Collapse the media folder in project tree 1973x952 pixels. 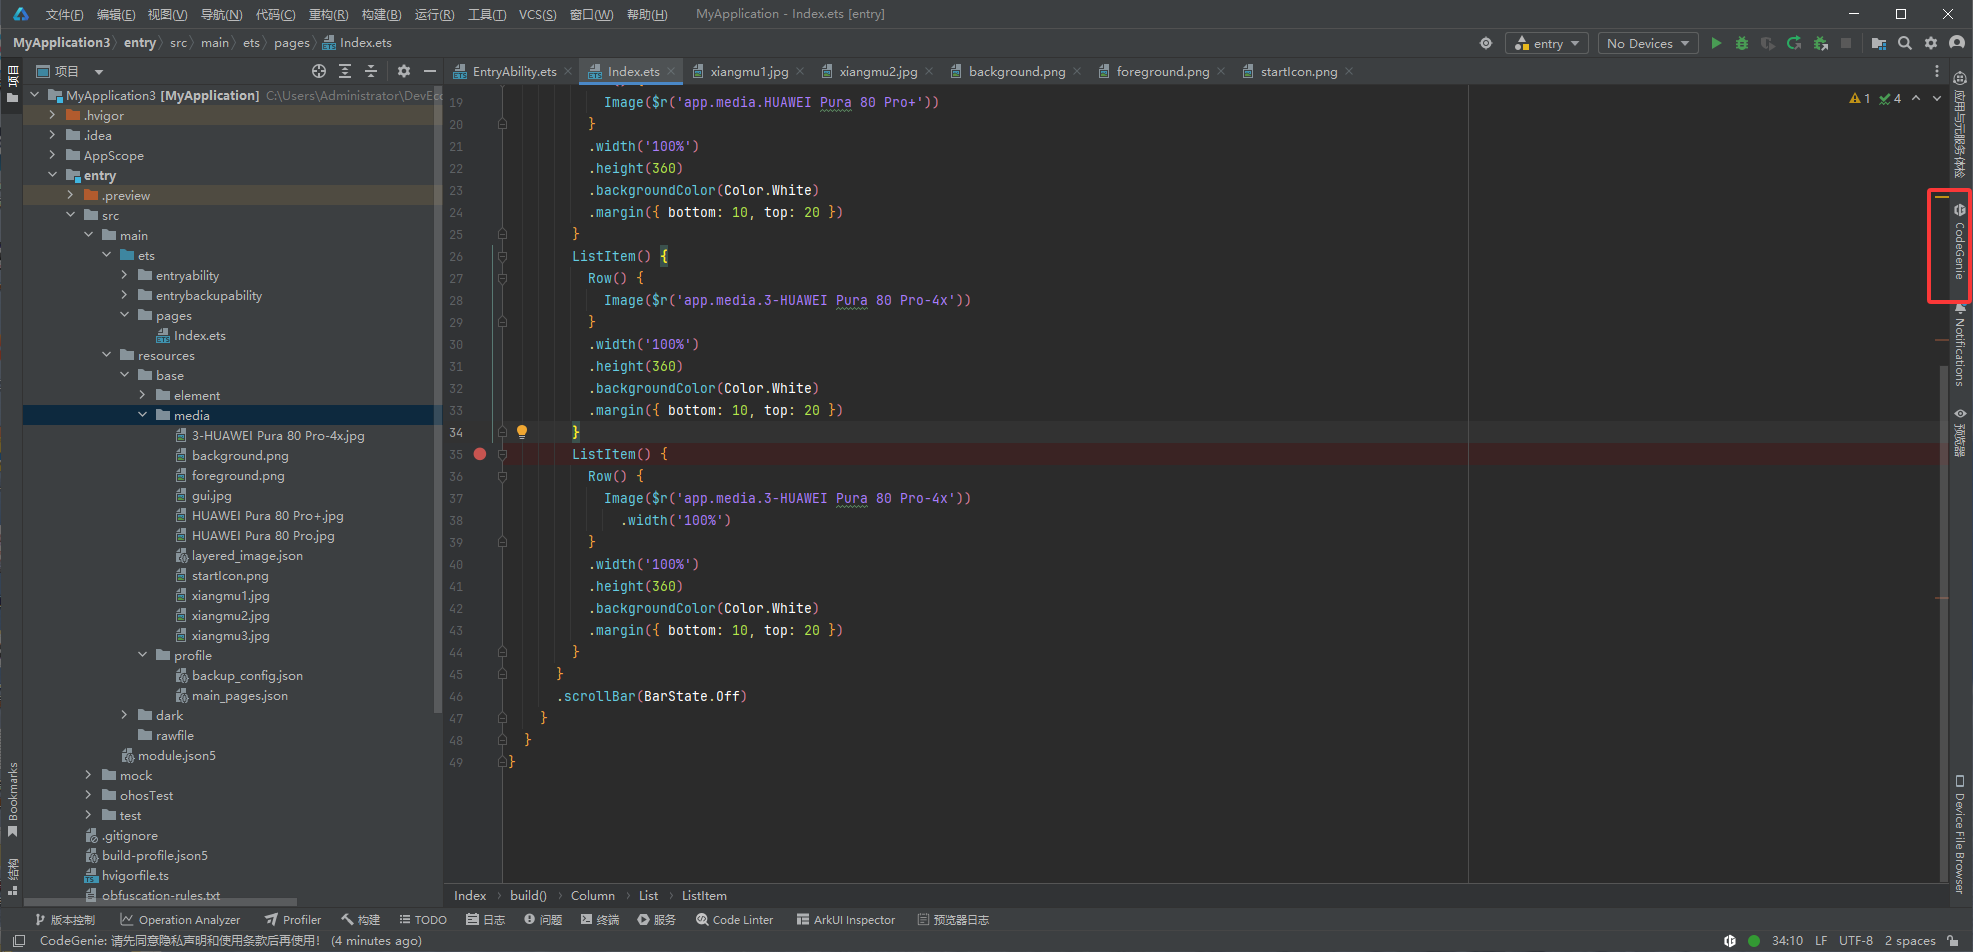pyautogui.click(x=142, y=415)
